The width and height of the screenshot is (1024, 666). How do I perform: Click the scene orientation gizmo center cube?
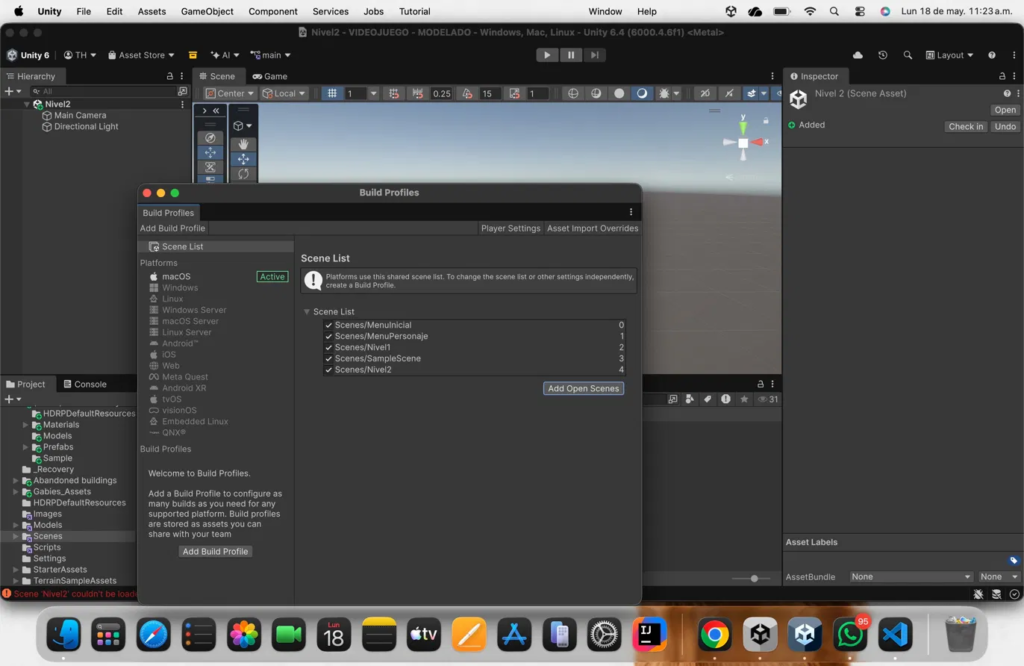pyautogui.click(x=743, y=143)
